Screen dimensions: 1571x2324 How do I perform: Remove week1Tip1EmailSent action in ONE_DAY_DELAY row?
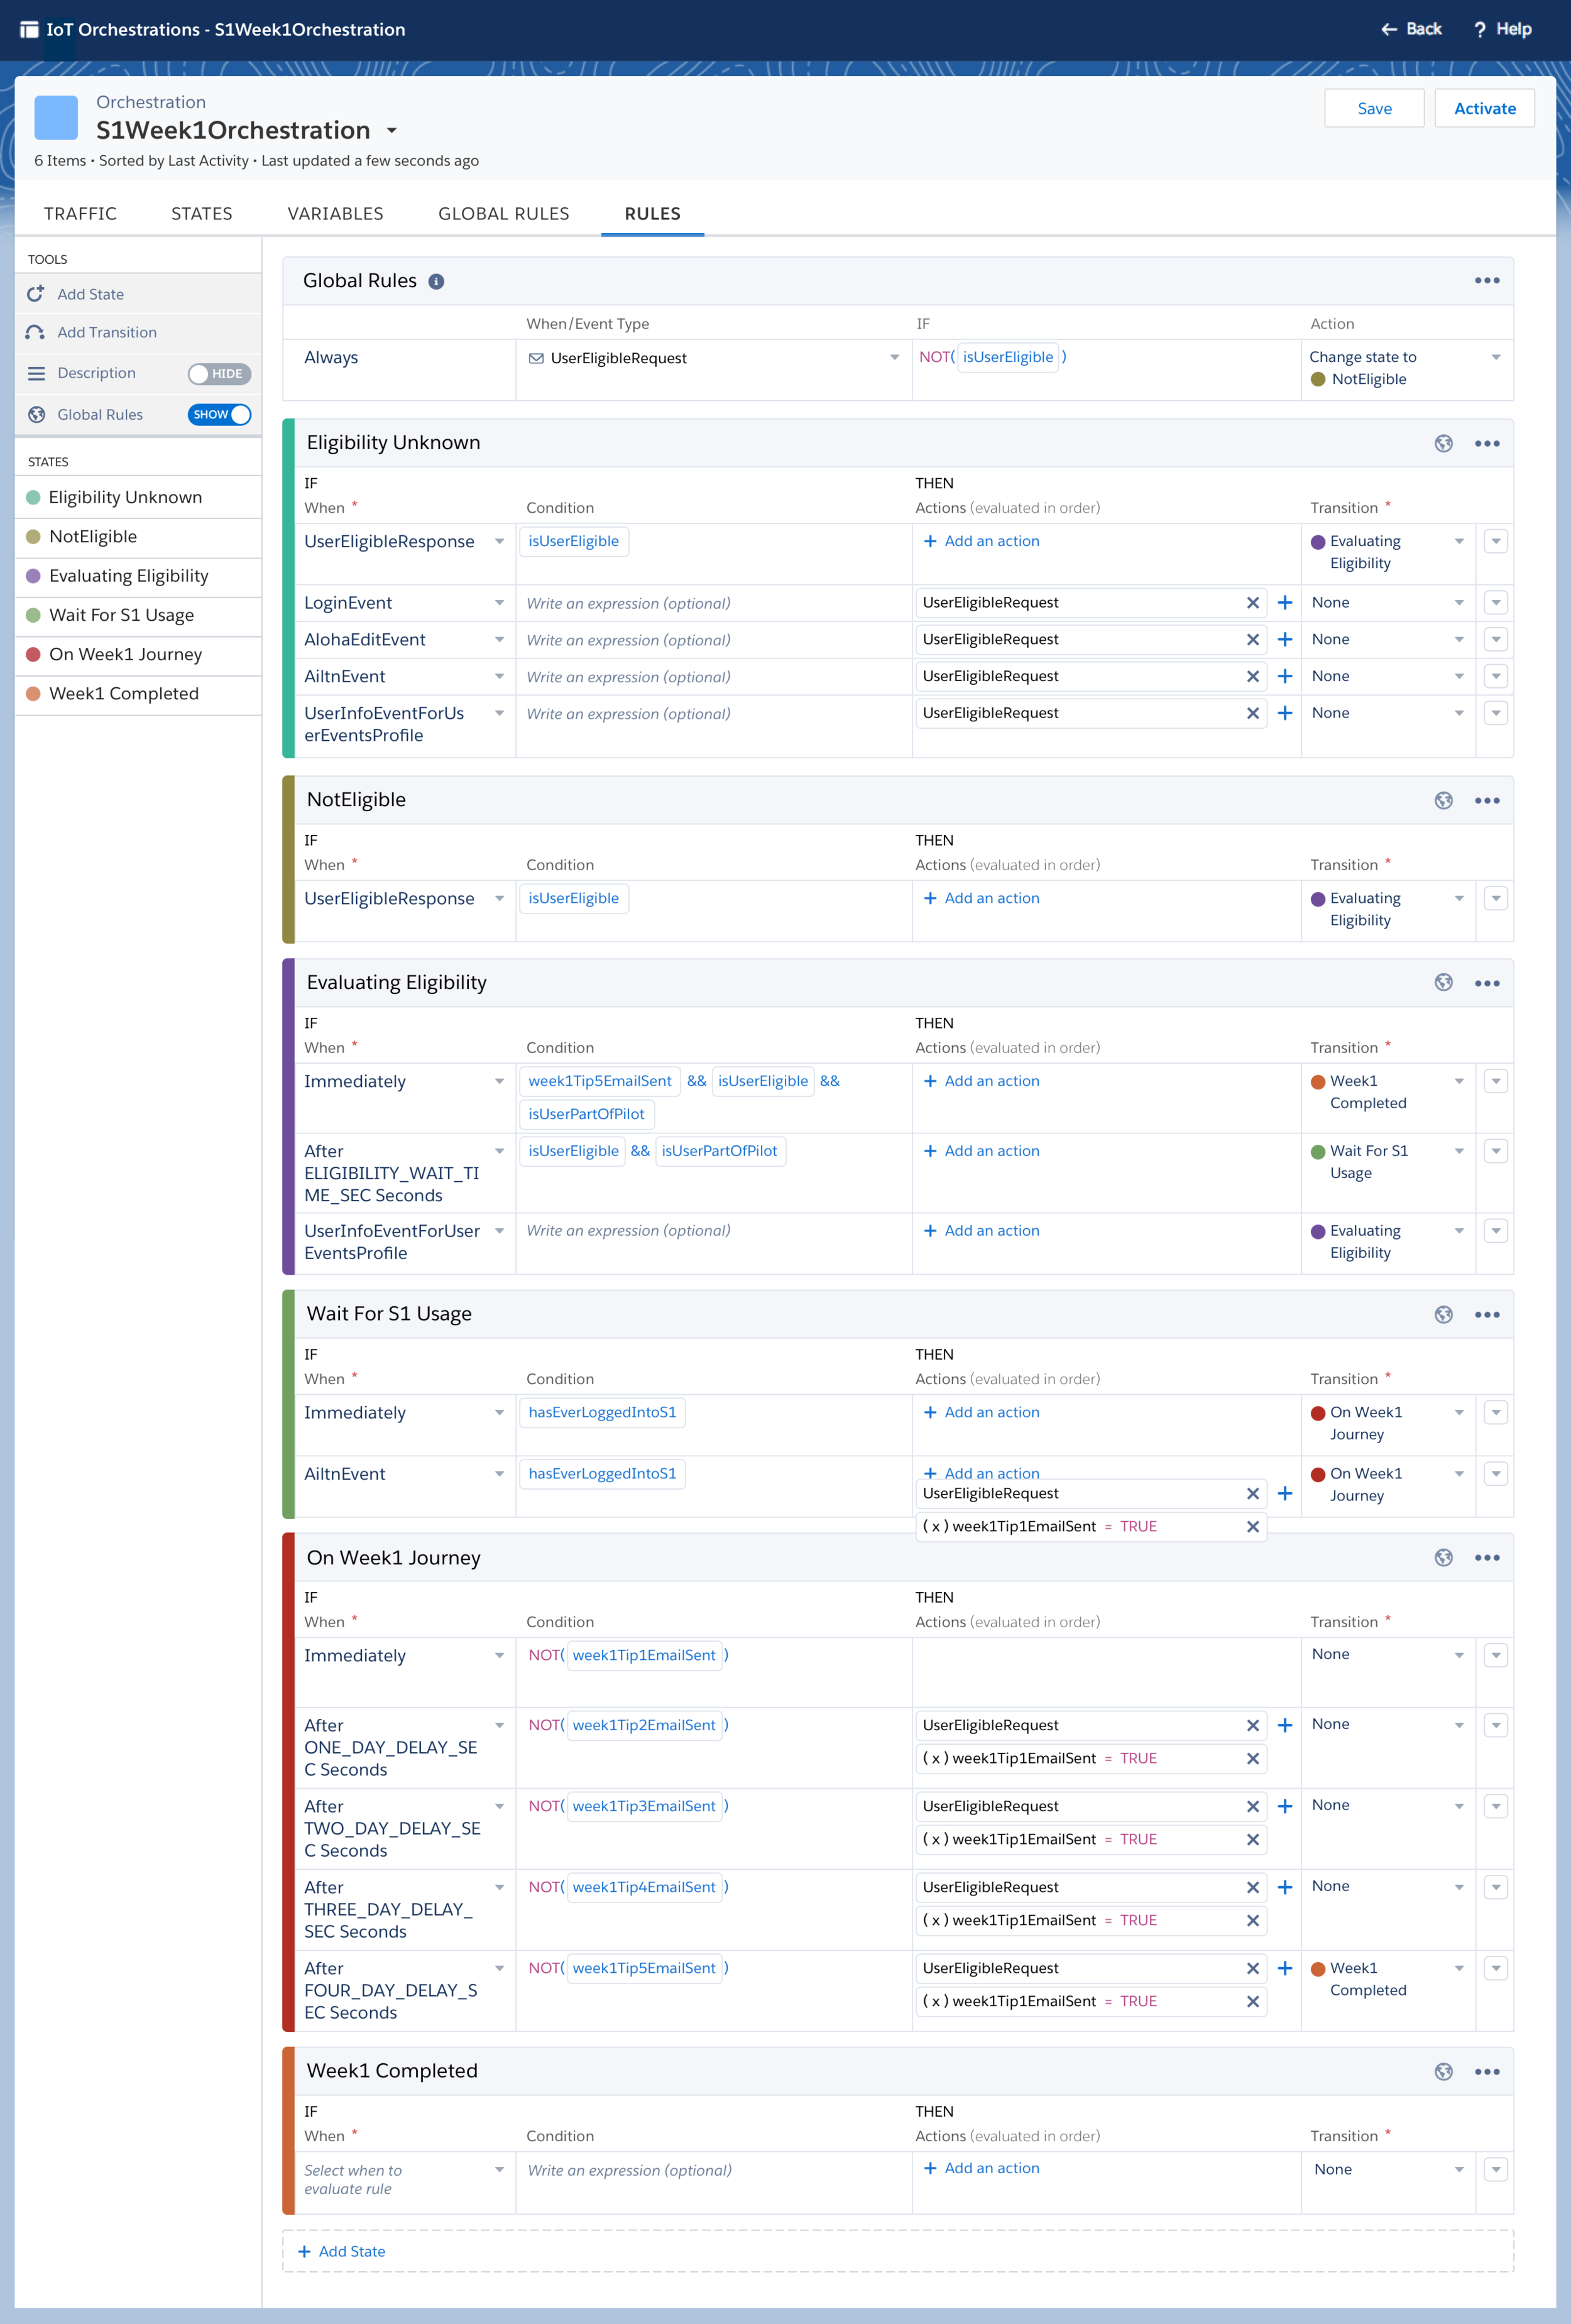point(1252,1759)
